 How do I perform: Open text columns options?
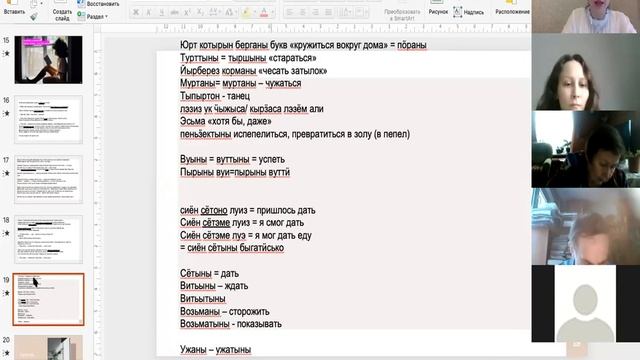[x=345, y=13]
